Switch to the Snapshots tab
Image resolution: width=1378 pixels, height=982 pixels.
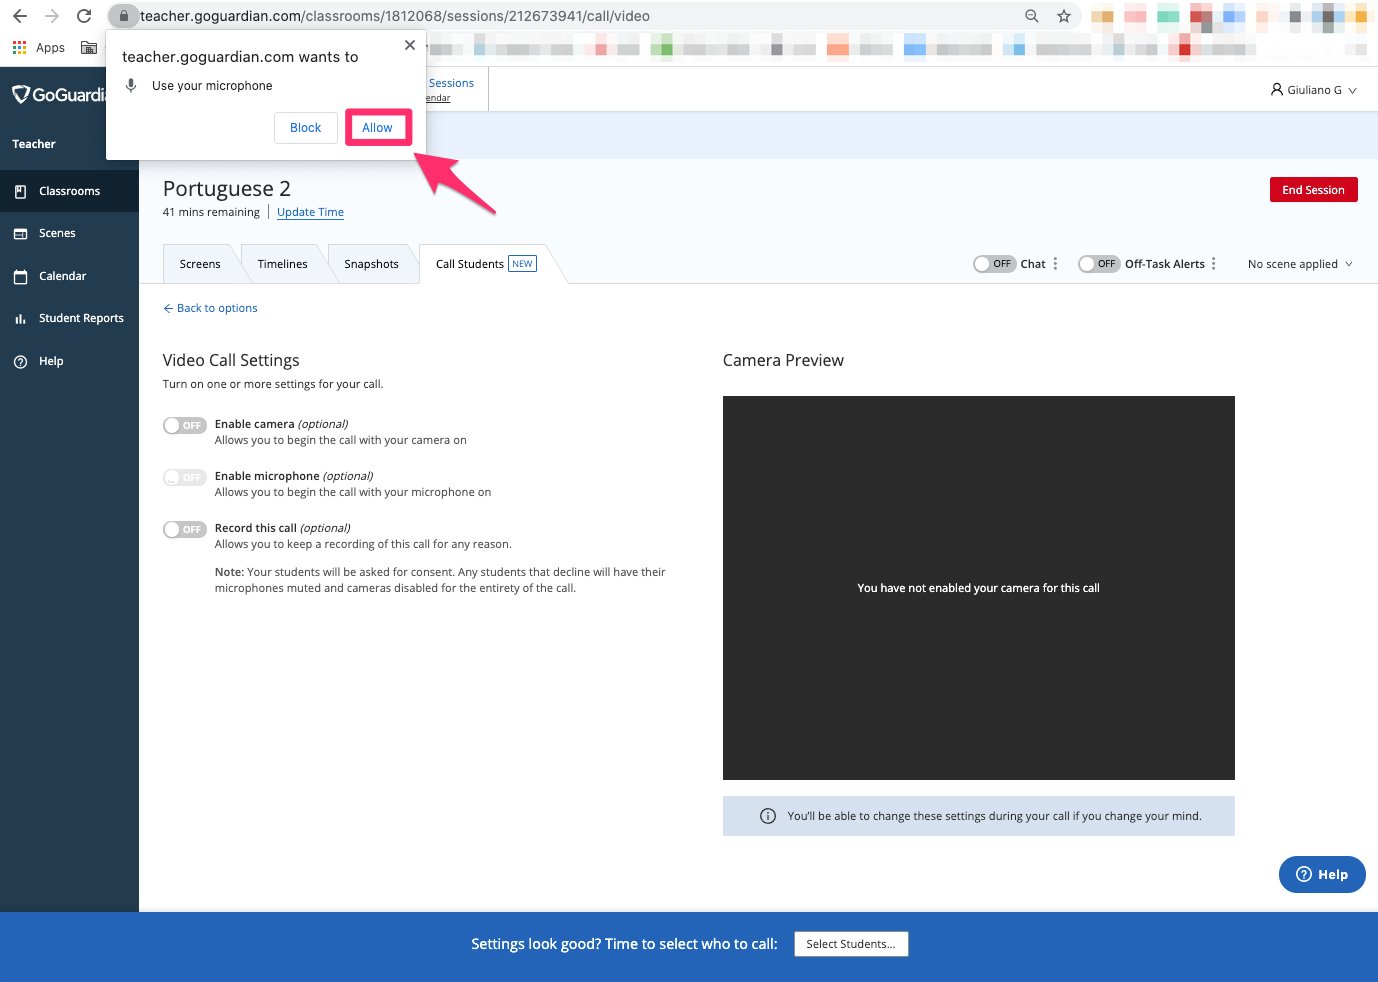point(371,264)
